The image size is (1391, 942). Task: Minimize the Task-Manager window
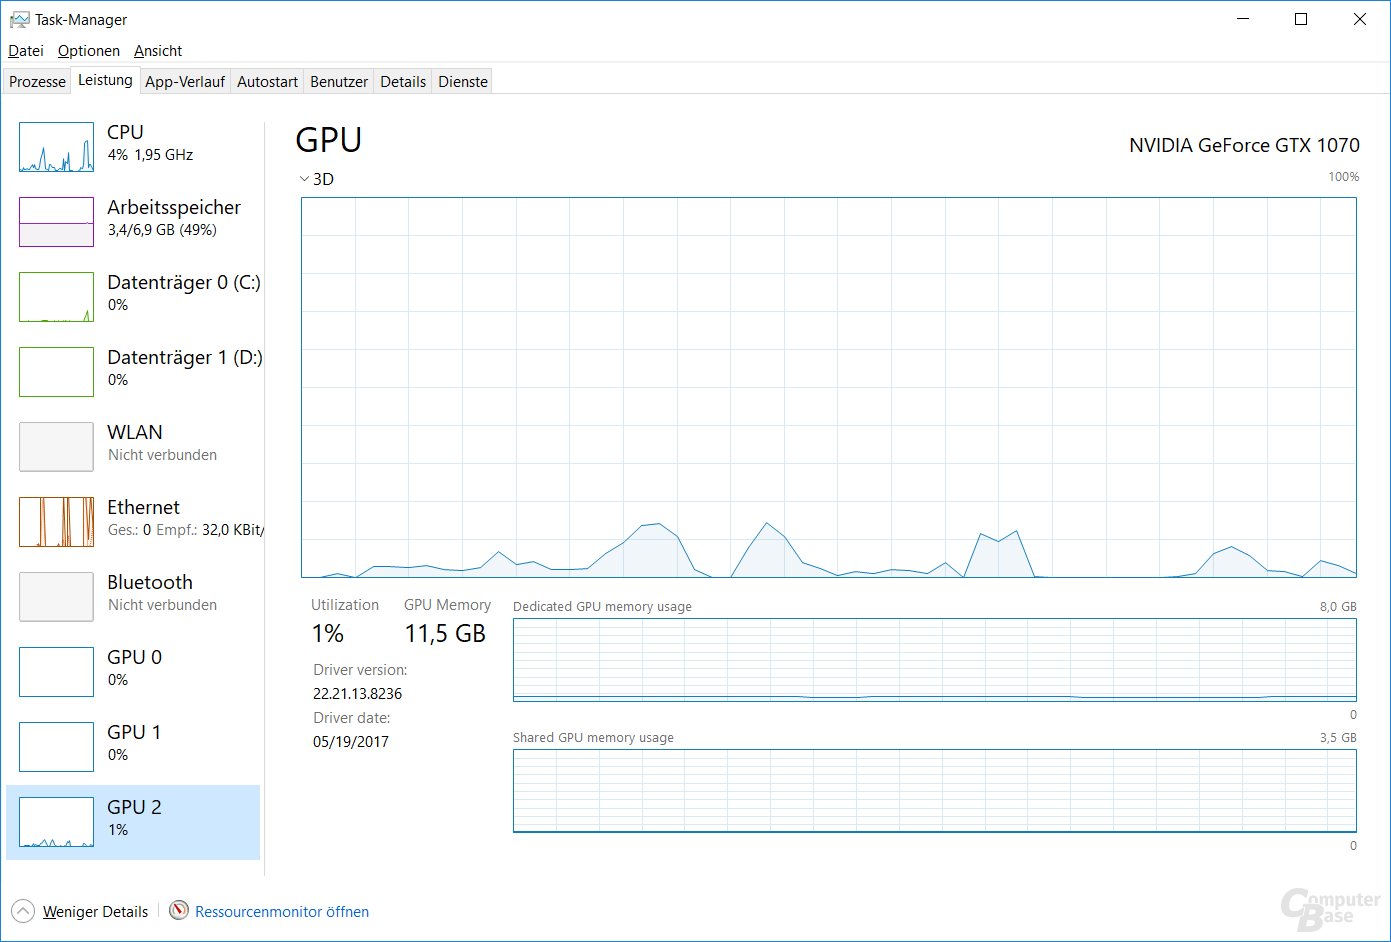tap(1243, 19)
